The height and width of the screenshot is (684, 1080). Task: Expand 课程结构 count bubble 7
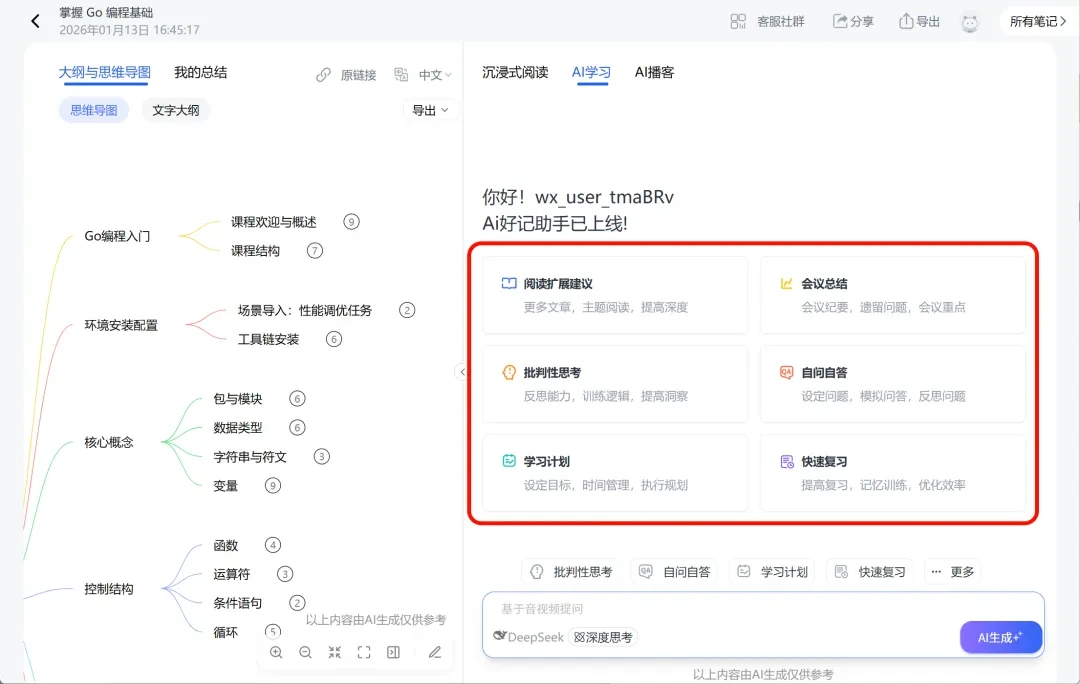pyautogui.click(x=315, y=251)
